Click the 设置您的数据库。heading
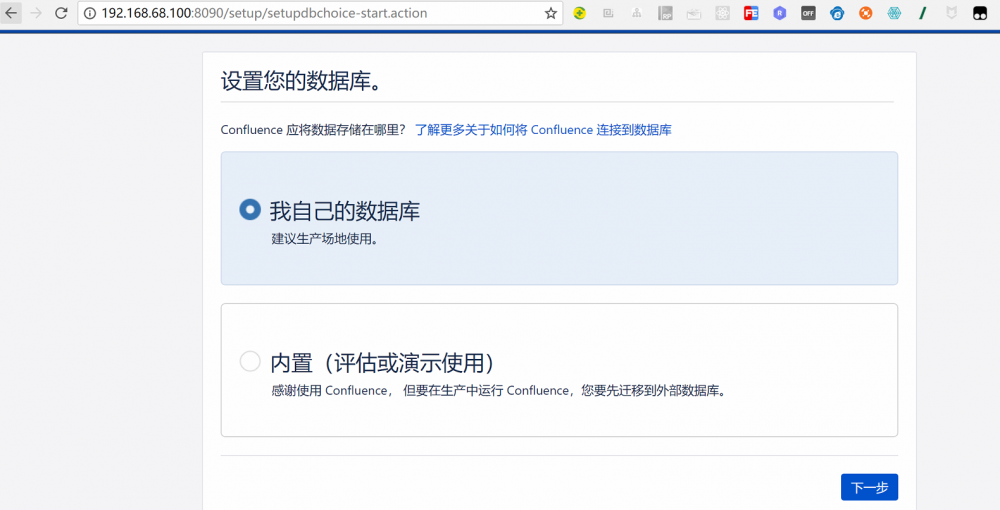This screenshot has width=1000, height=510. pos(301,82)
